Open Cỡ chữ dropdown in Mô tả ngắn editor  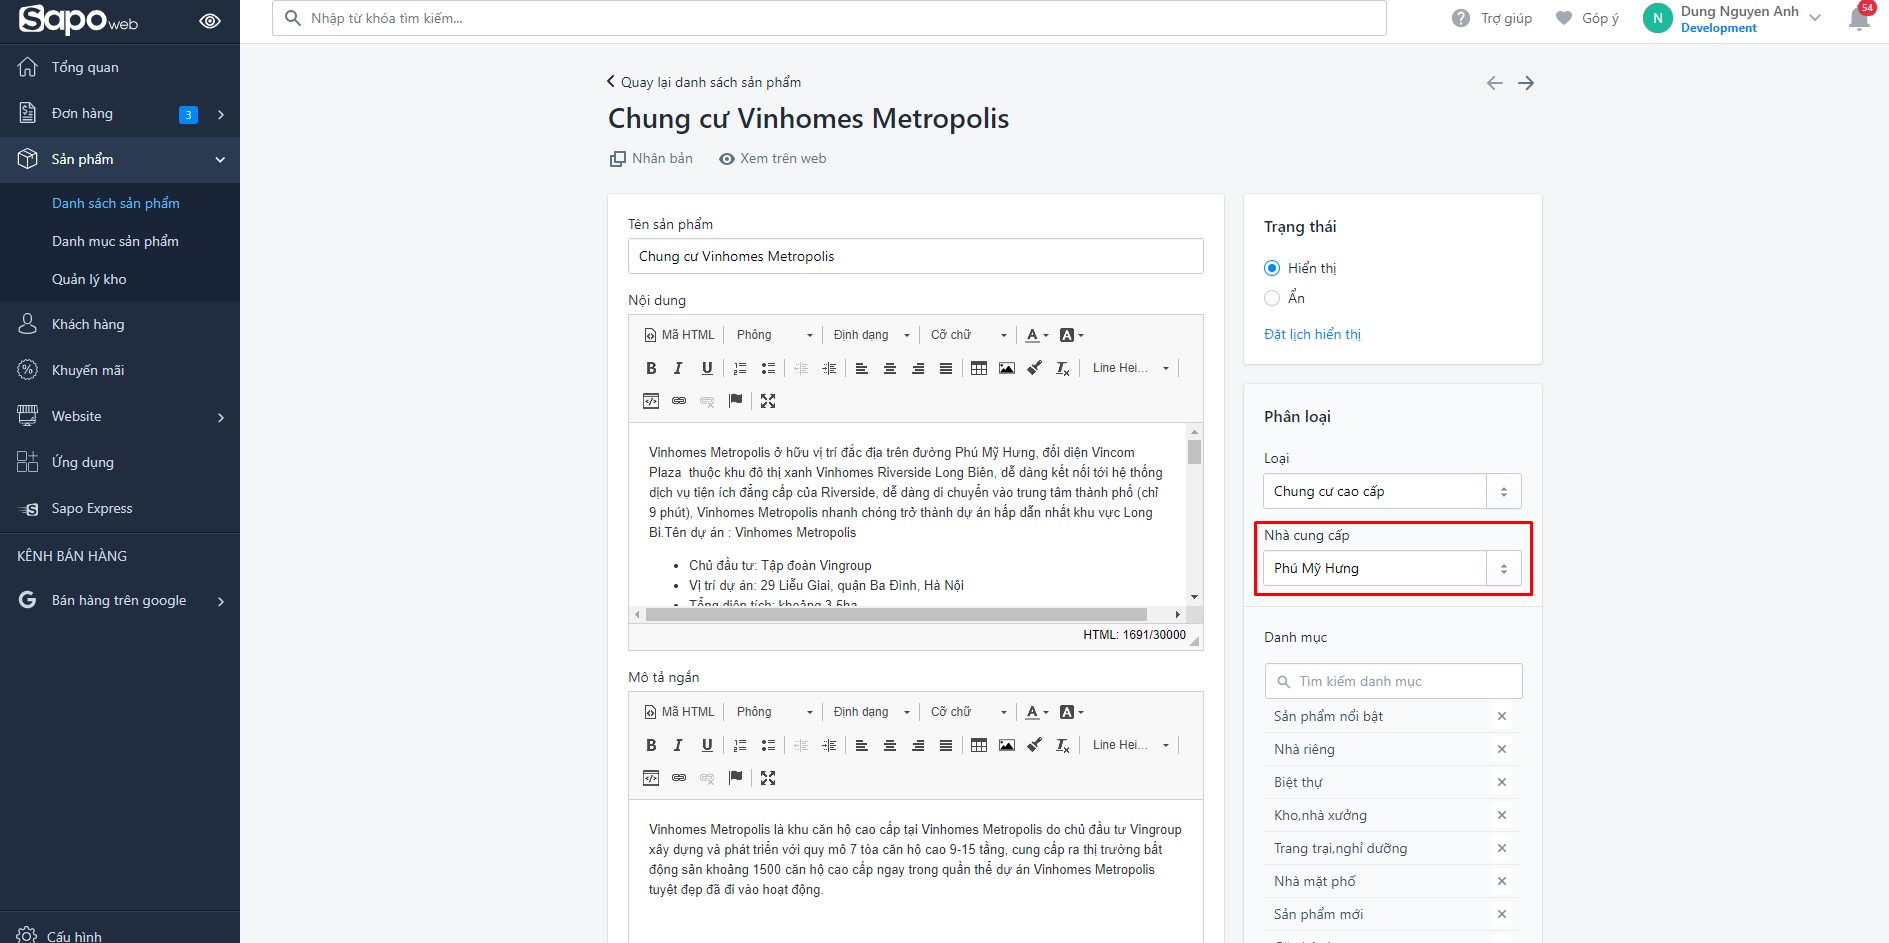pyautogui.click(x=968, y=712)
